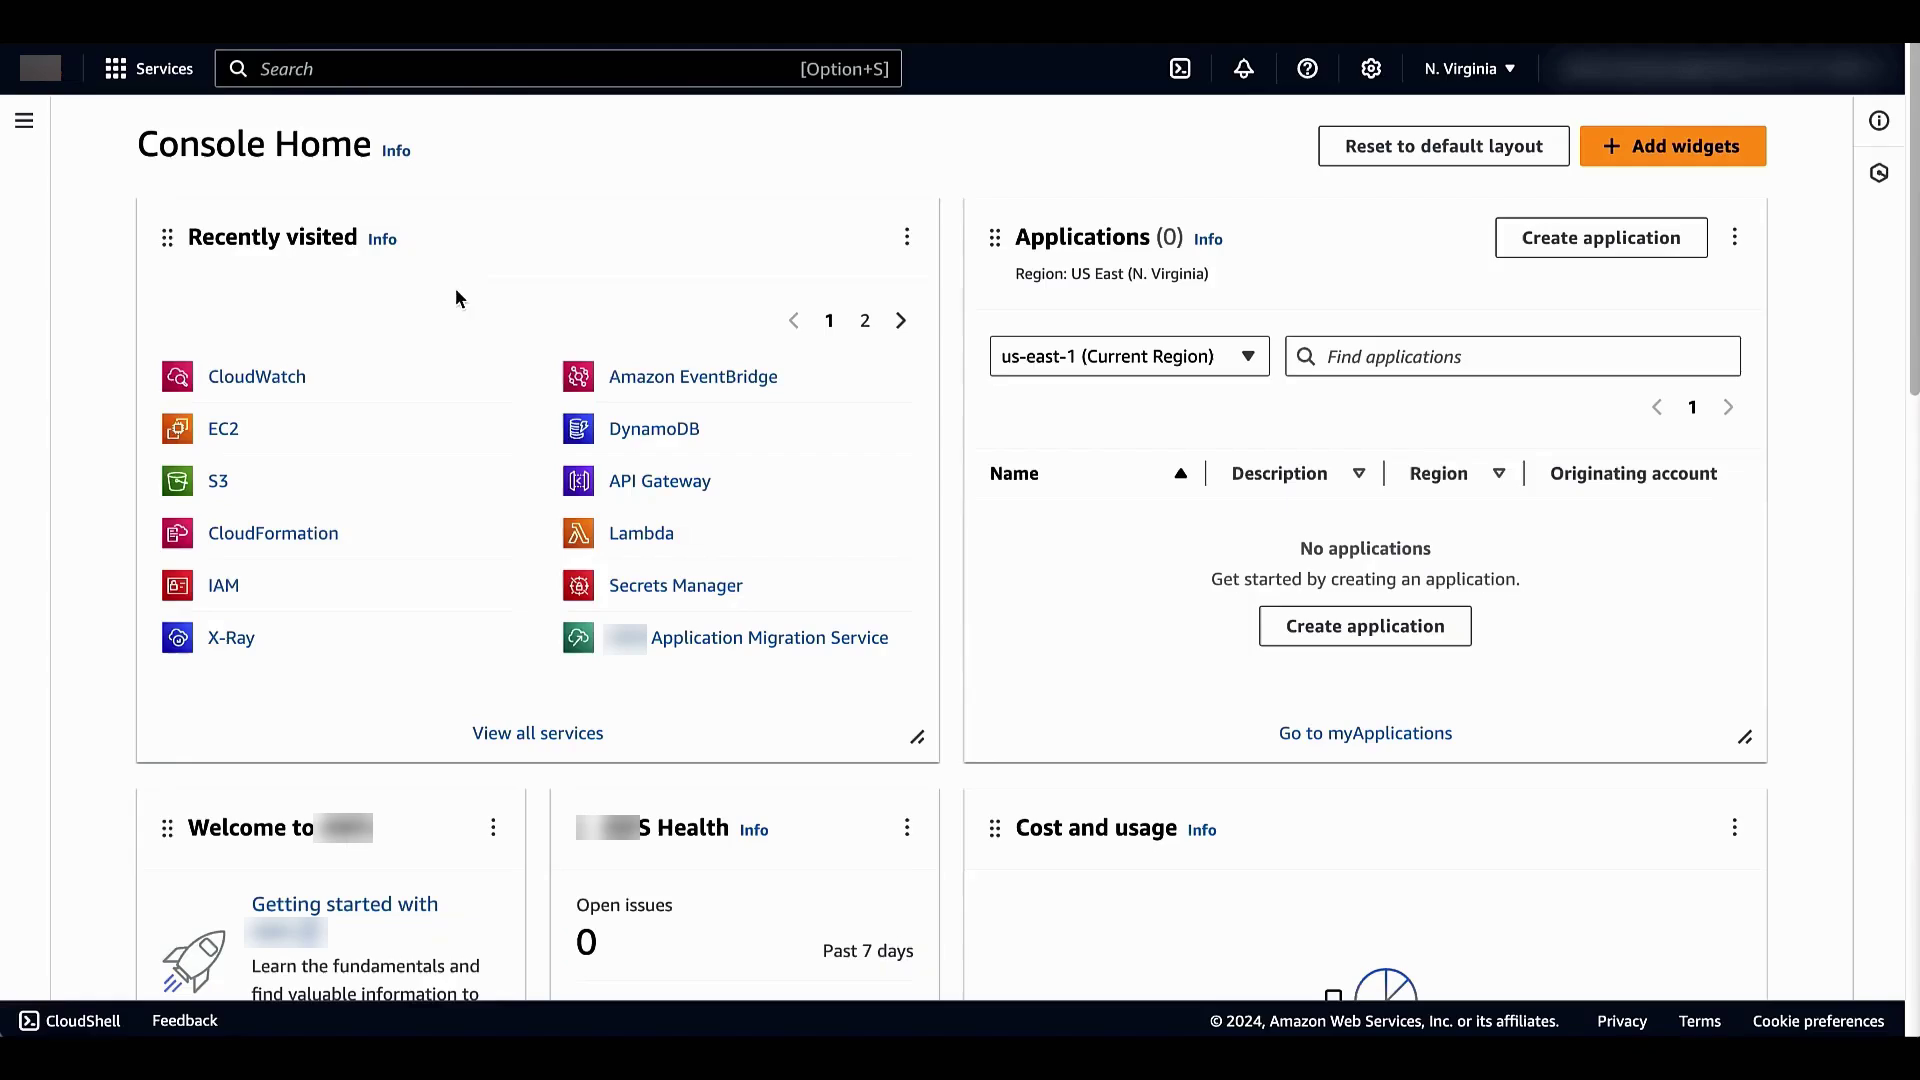1920x1080 pixels.
Task: Click the CloudFormation service icon
Action: (177, 533)
